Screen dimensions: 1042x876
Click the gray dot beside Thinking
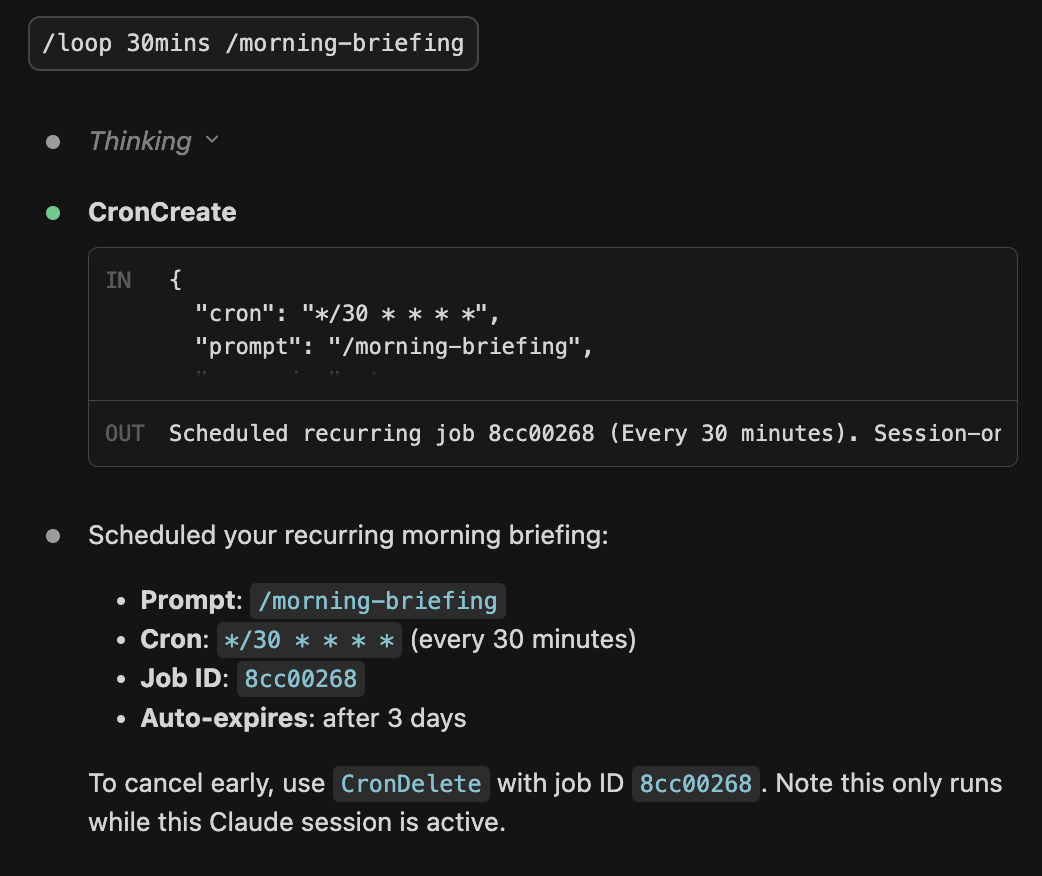click(x=53, y=142)
